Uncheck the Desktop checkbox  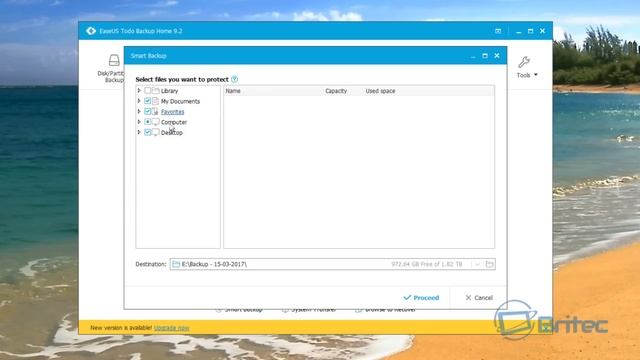[x=148, y=132]
